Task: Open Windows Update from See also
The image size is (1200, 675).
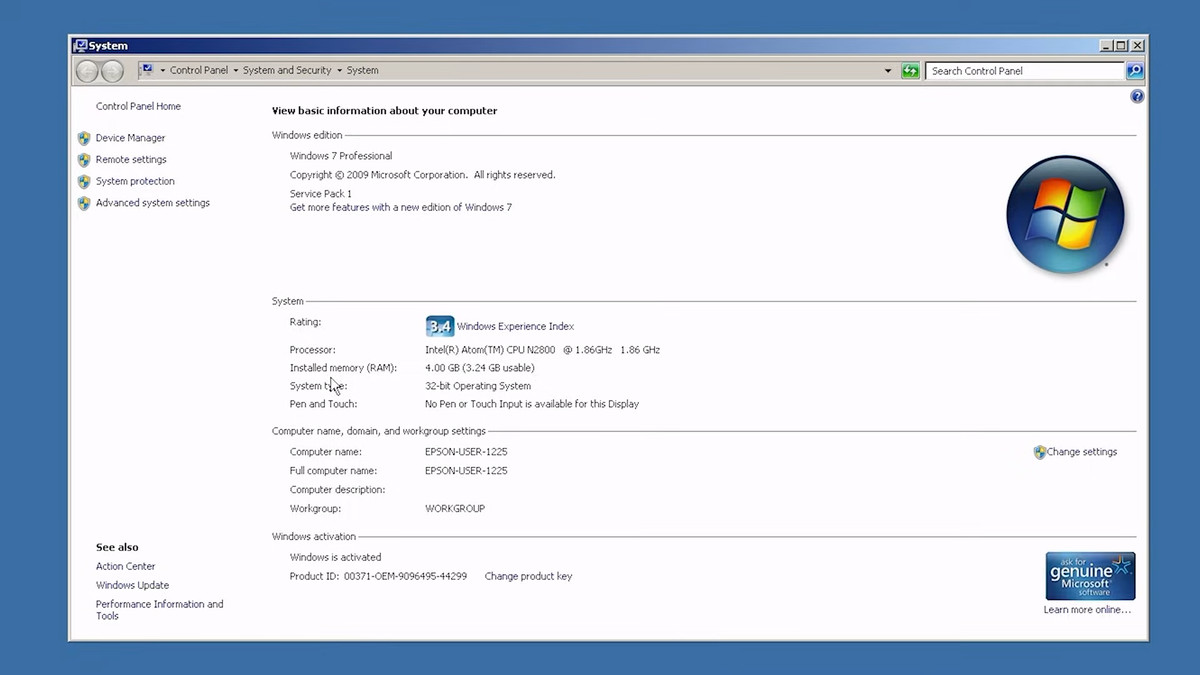Action: (x=132, y=585)
